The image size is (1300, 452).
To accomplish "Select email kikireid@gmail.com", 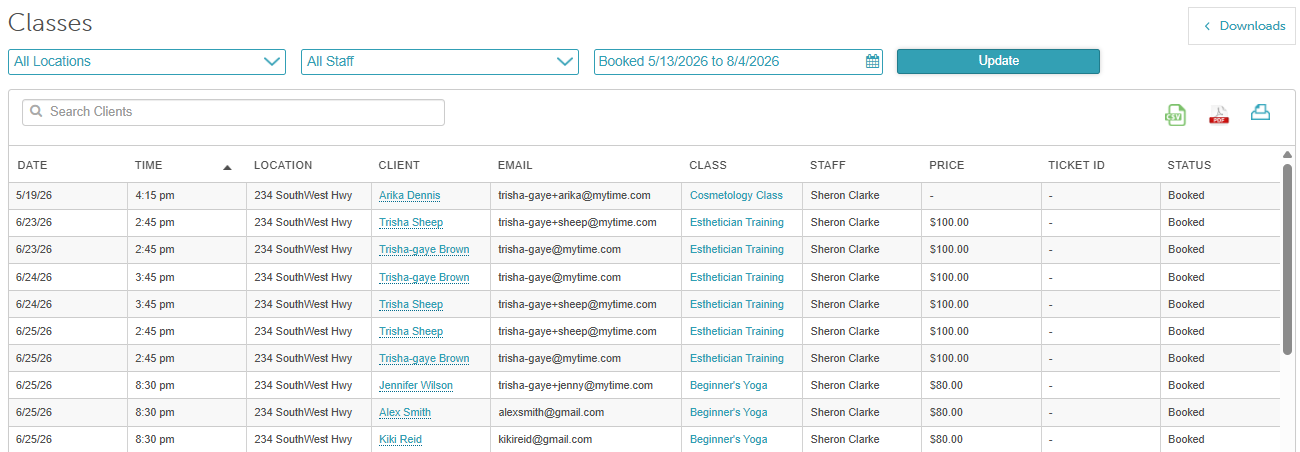I will (x=545, y=440).
